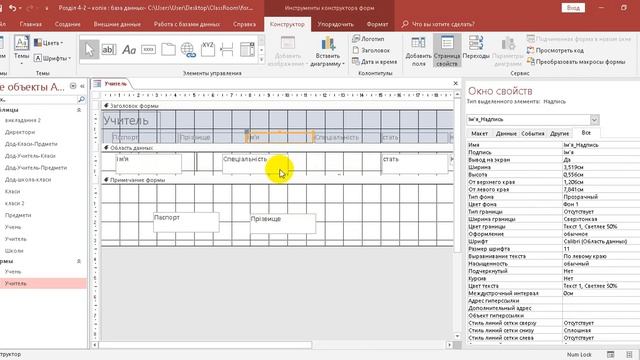Click the Заголовок формы section bar
The width and height of the screenshot is (640, 360).
(x=278, y=106)
